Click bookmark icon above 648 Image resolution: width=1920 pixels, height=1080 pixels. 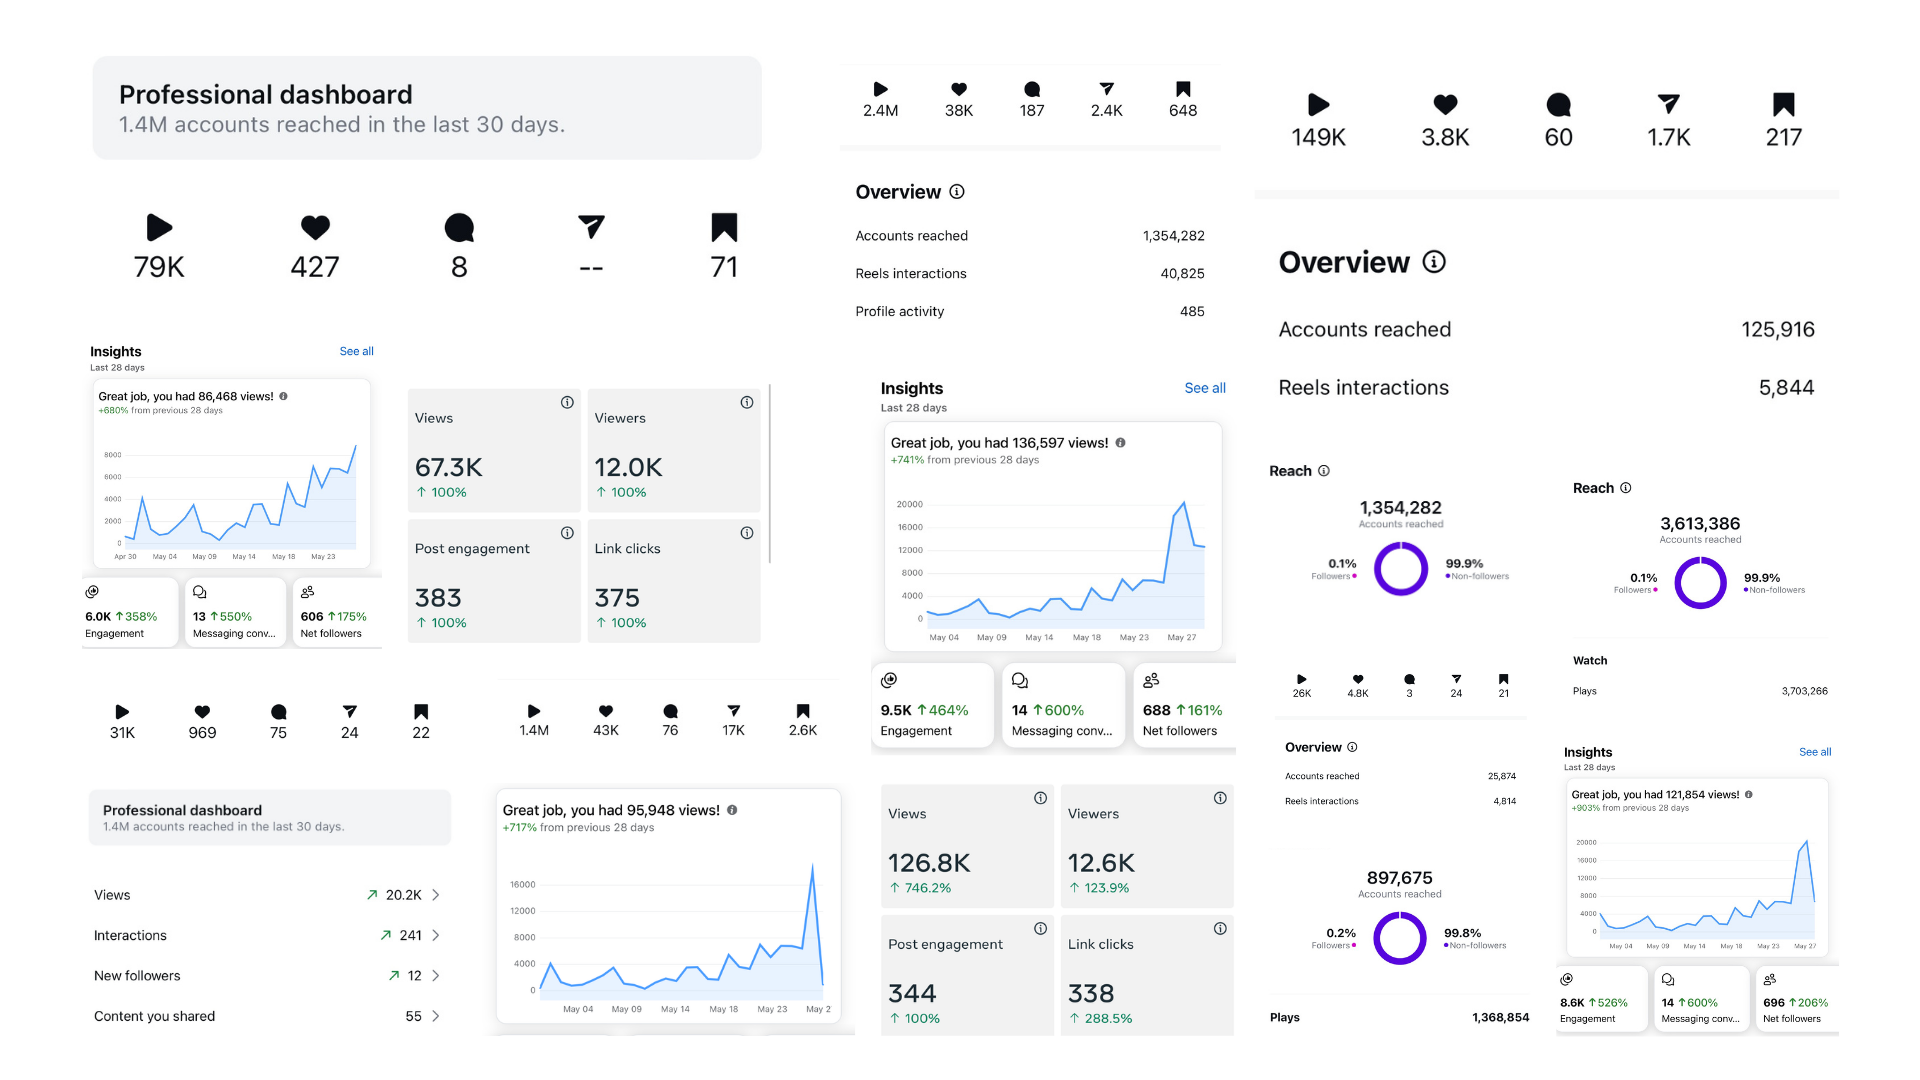point(1183,89)
